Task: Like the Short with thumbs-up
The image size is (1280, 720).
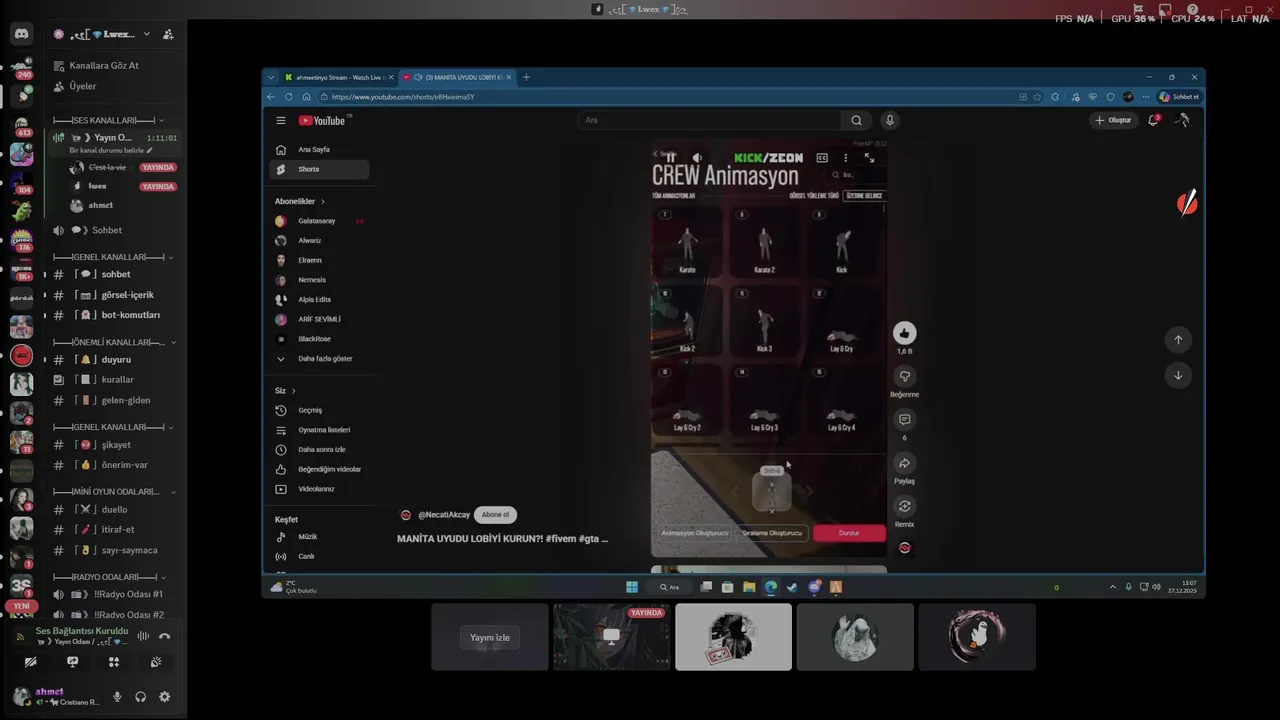Action: coord(904,333)
